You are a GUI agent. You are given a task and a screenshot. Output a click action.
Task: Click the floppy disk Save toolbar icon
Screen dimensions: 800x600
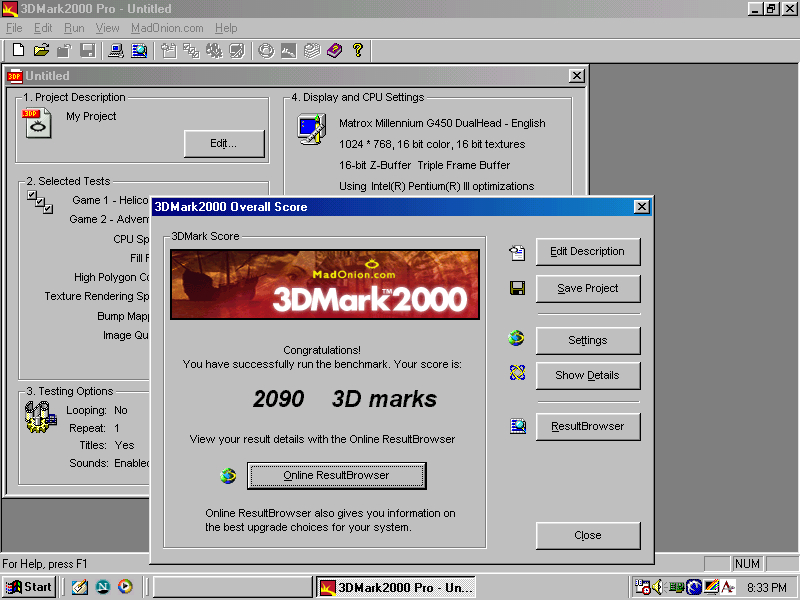pos(88,50)
